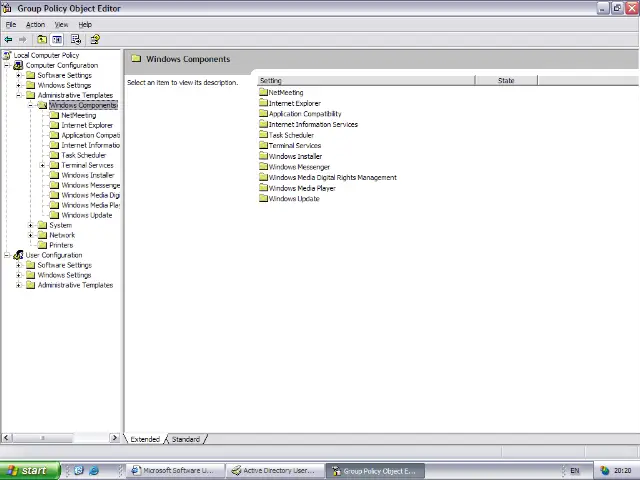Screen dimensions: 640x480
Task: Switch to Microsoft Software Update taskbar window
Action: [176, 471]
